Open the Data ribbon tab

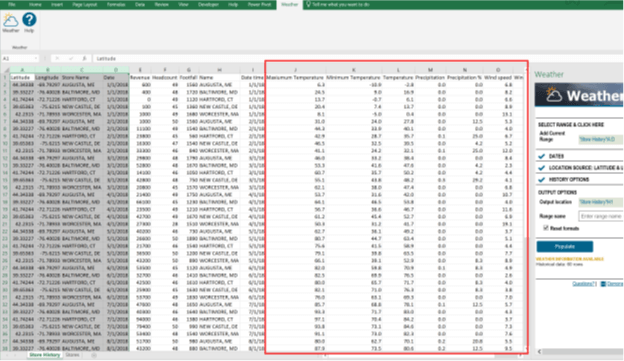point(140,4)
